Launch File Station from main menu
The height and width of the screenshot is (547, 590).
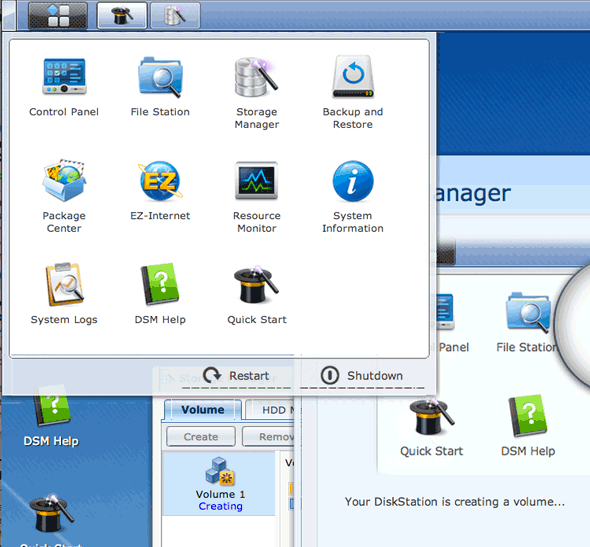point(160,87)
